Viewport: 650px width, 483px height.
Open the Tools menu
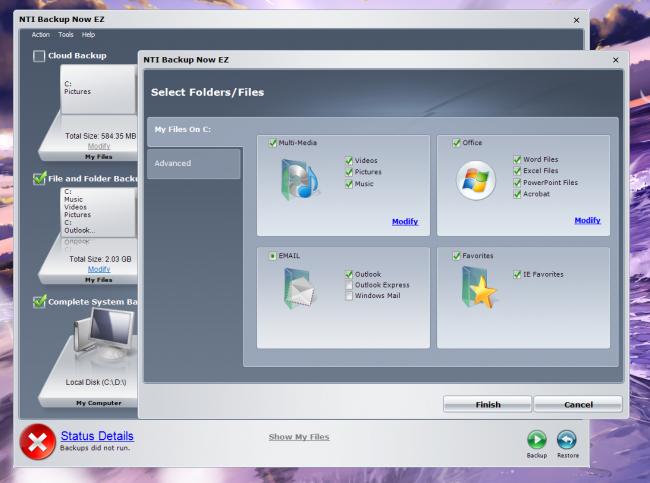click(x=65, y=35)
